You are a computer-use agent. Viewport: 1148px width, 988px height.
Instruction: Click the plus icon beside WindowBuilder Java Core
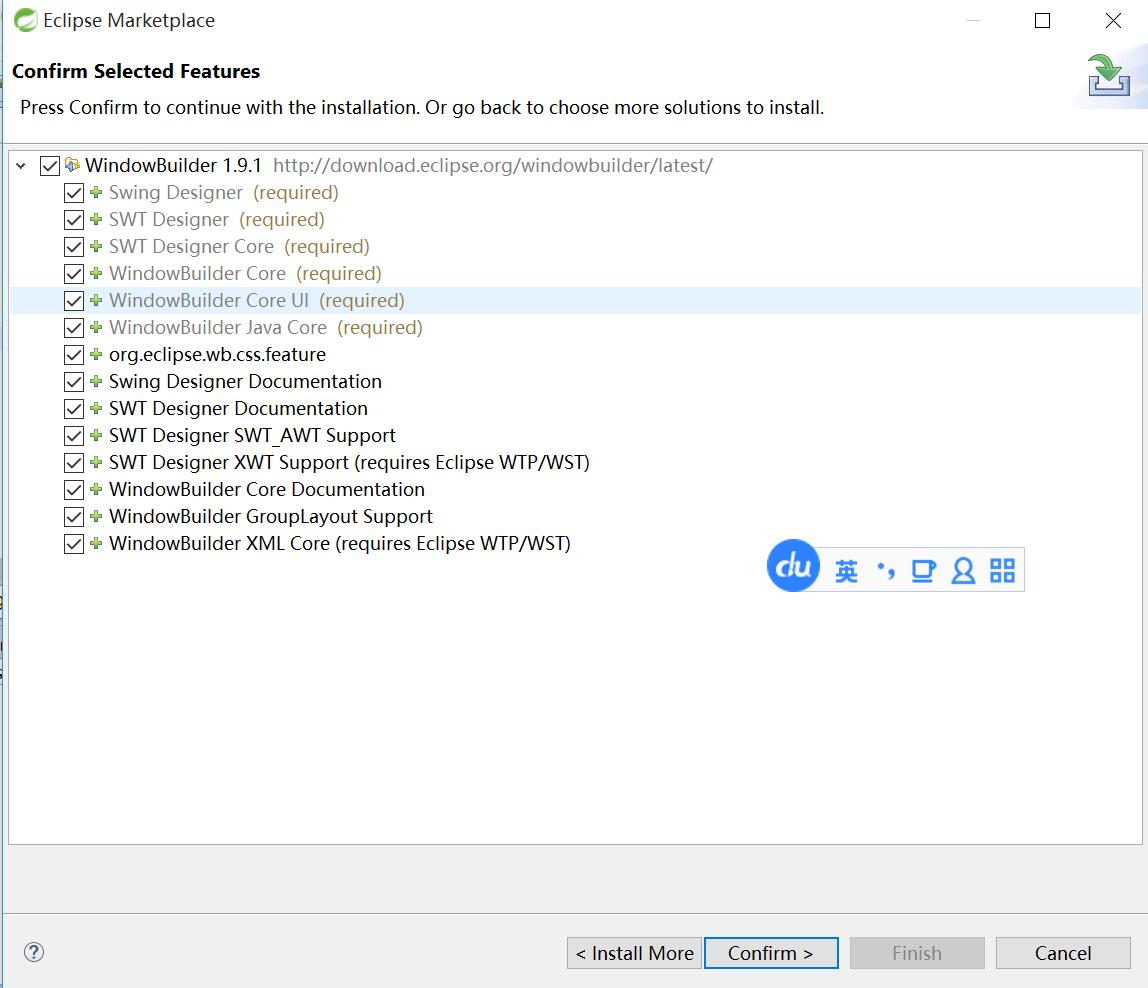tap(96, 327)
